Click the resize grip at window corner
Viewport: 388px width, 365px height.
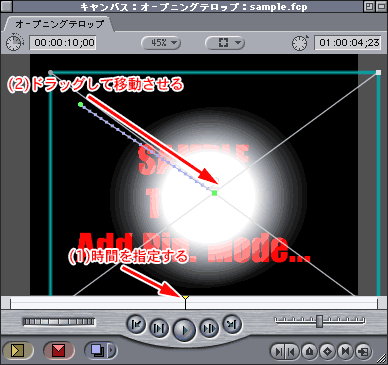tap(381, 359)
